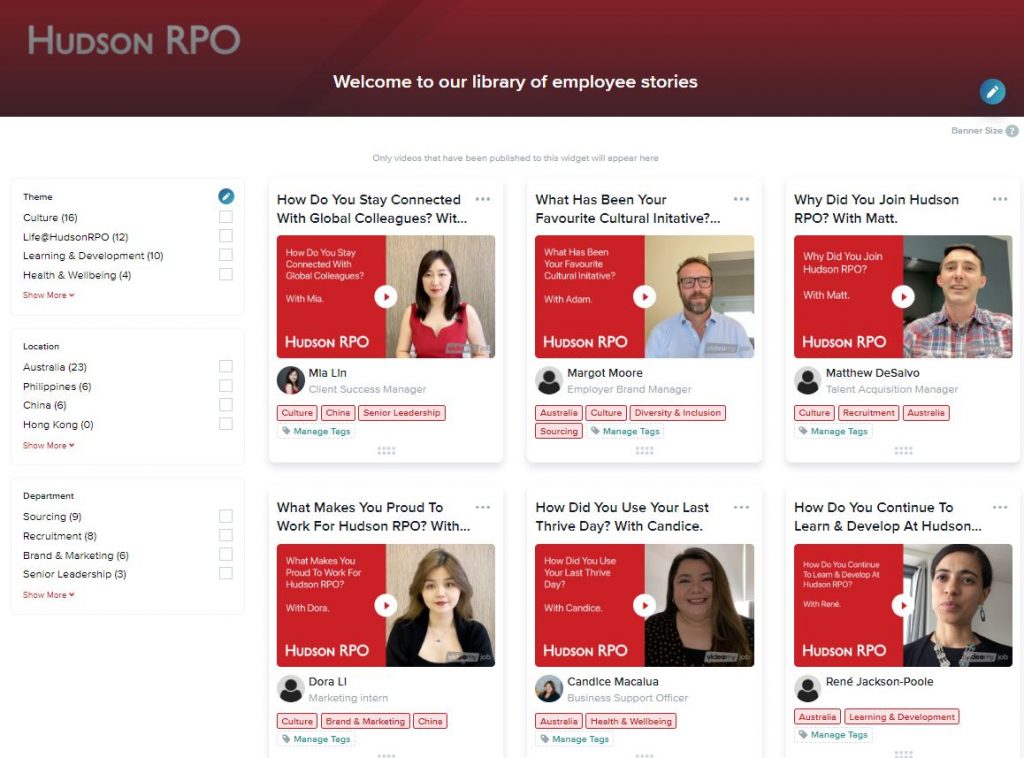Play the video 'With Adam'
The image size is (1024, 758).
click(x=644, y=296)
